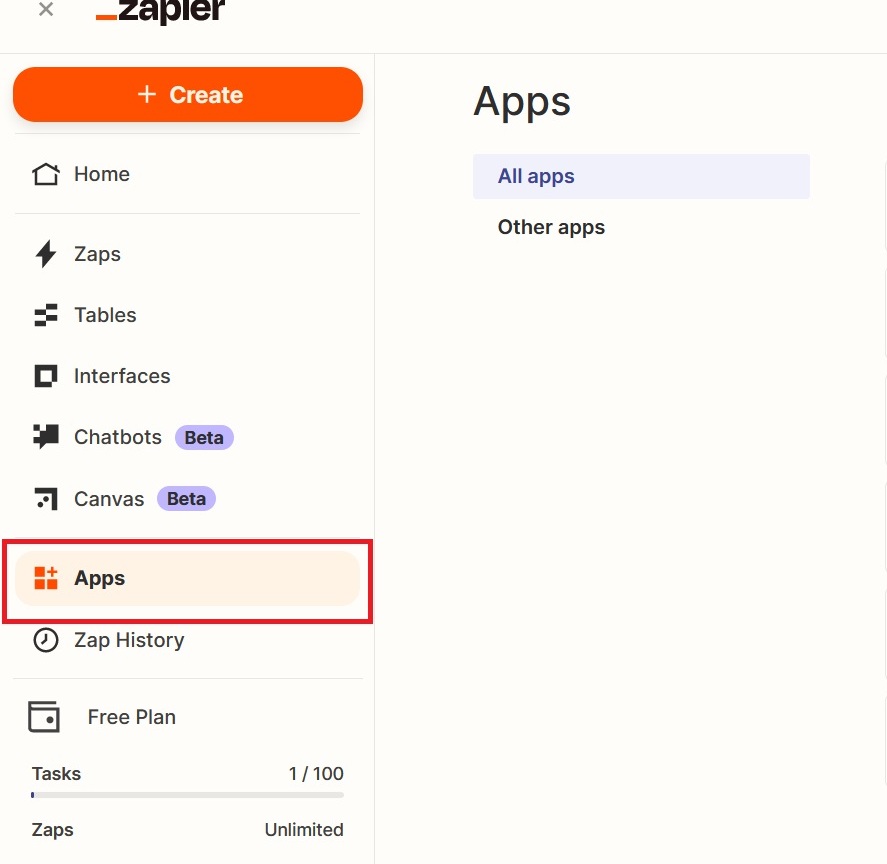
Task: Click the Home house icon
Action: (x=46, y=174)
